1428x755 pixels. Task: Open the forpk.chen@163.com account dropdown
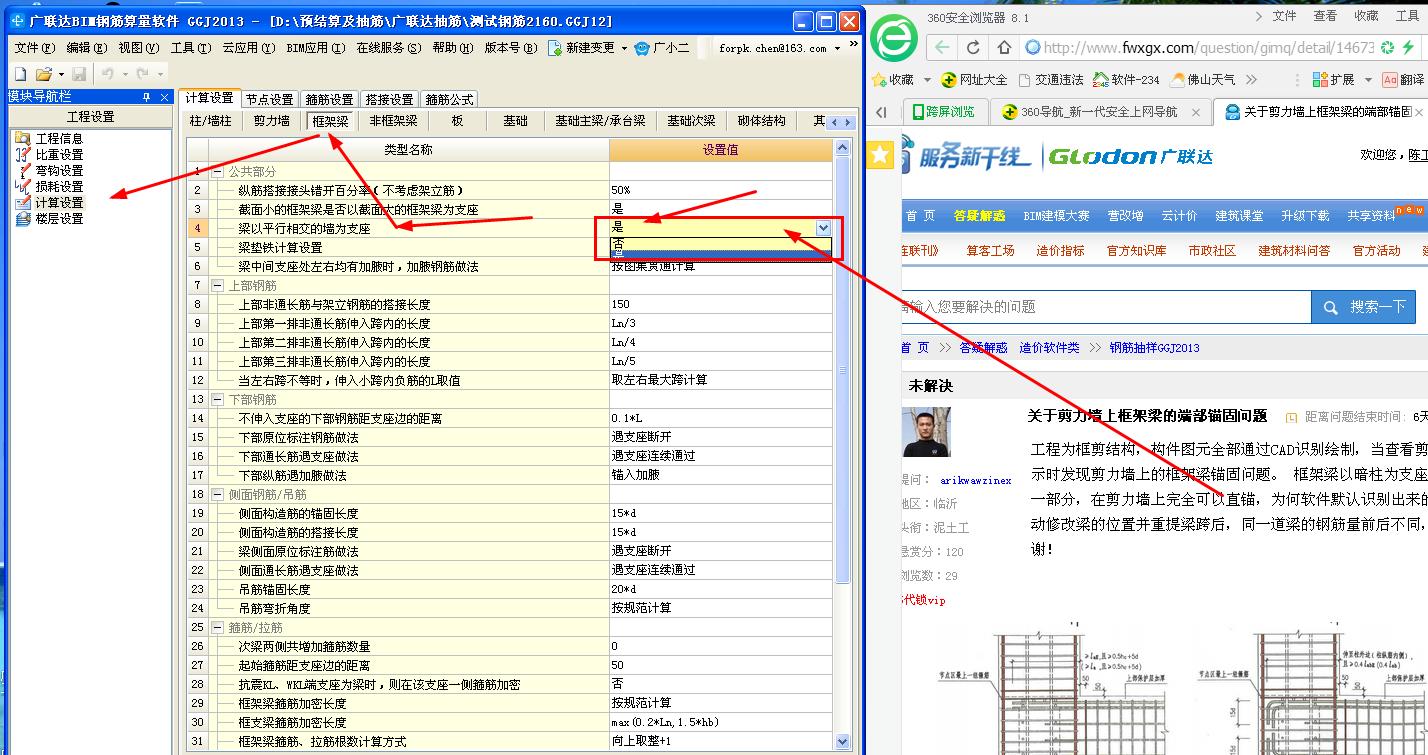pyautogui.click(x=839, y=48)
